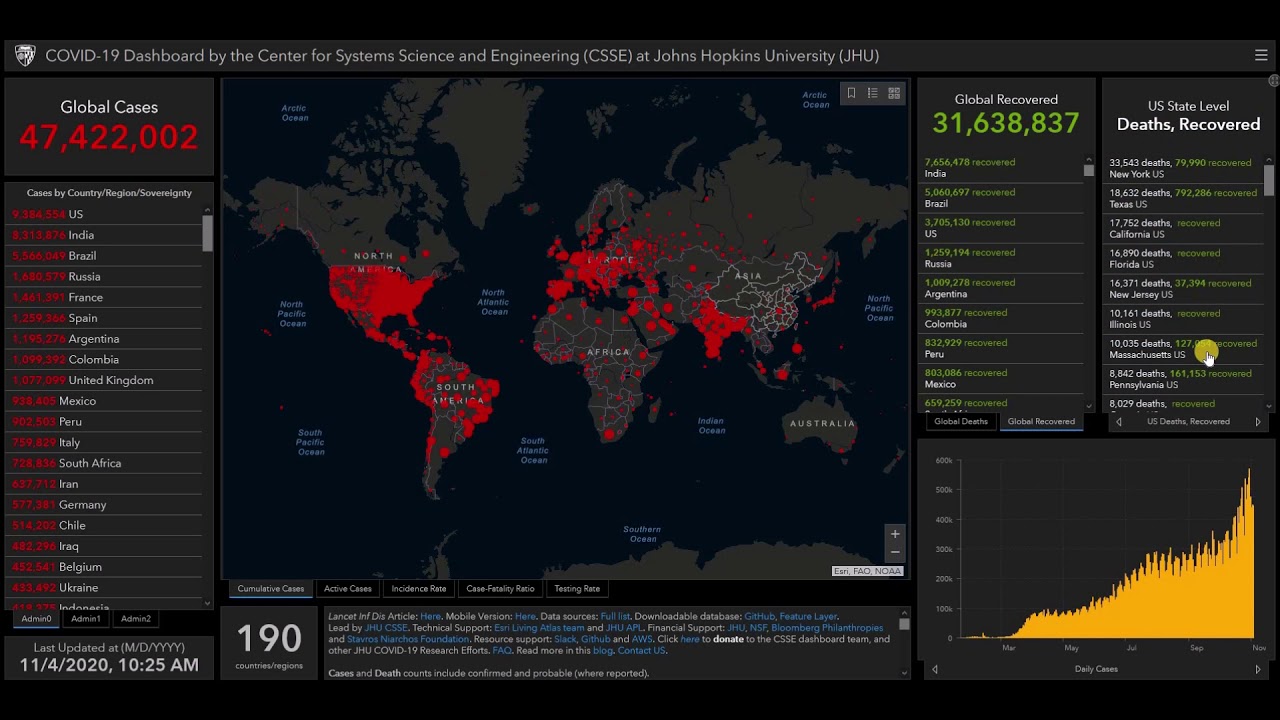
Task: Show the map legend list icon
Action: point(872,93)
